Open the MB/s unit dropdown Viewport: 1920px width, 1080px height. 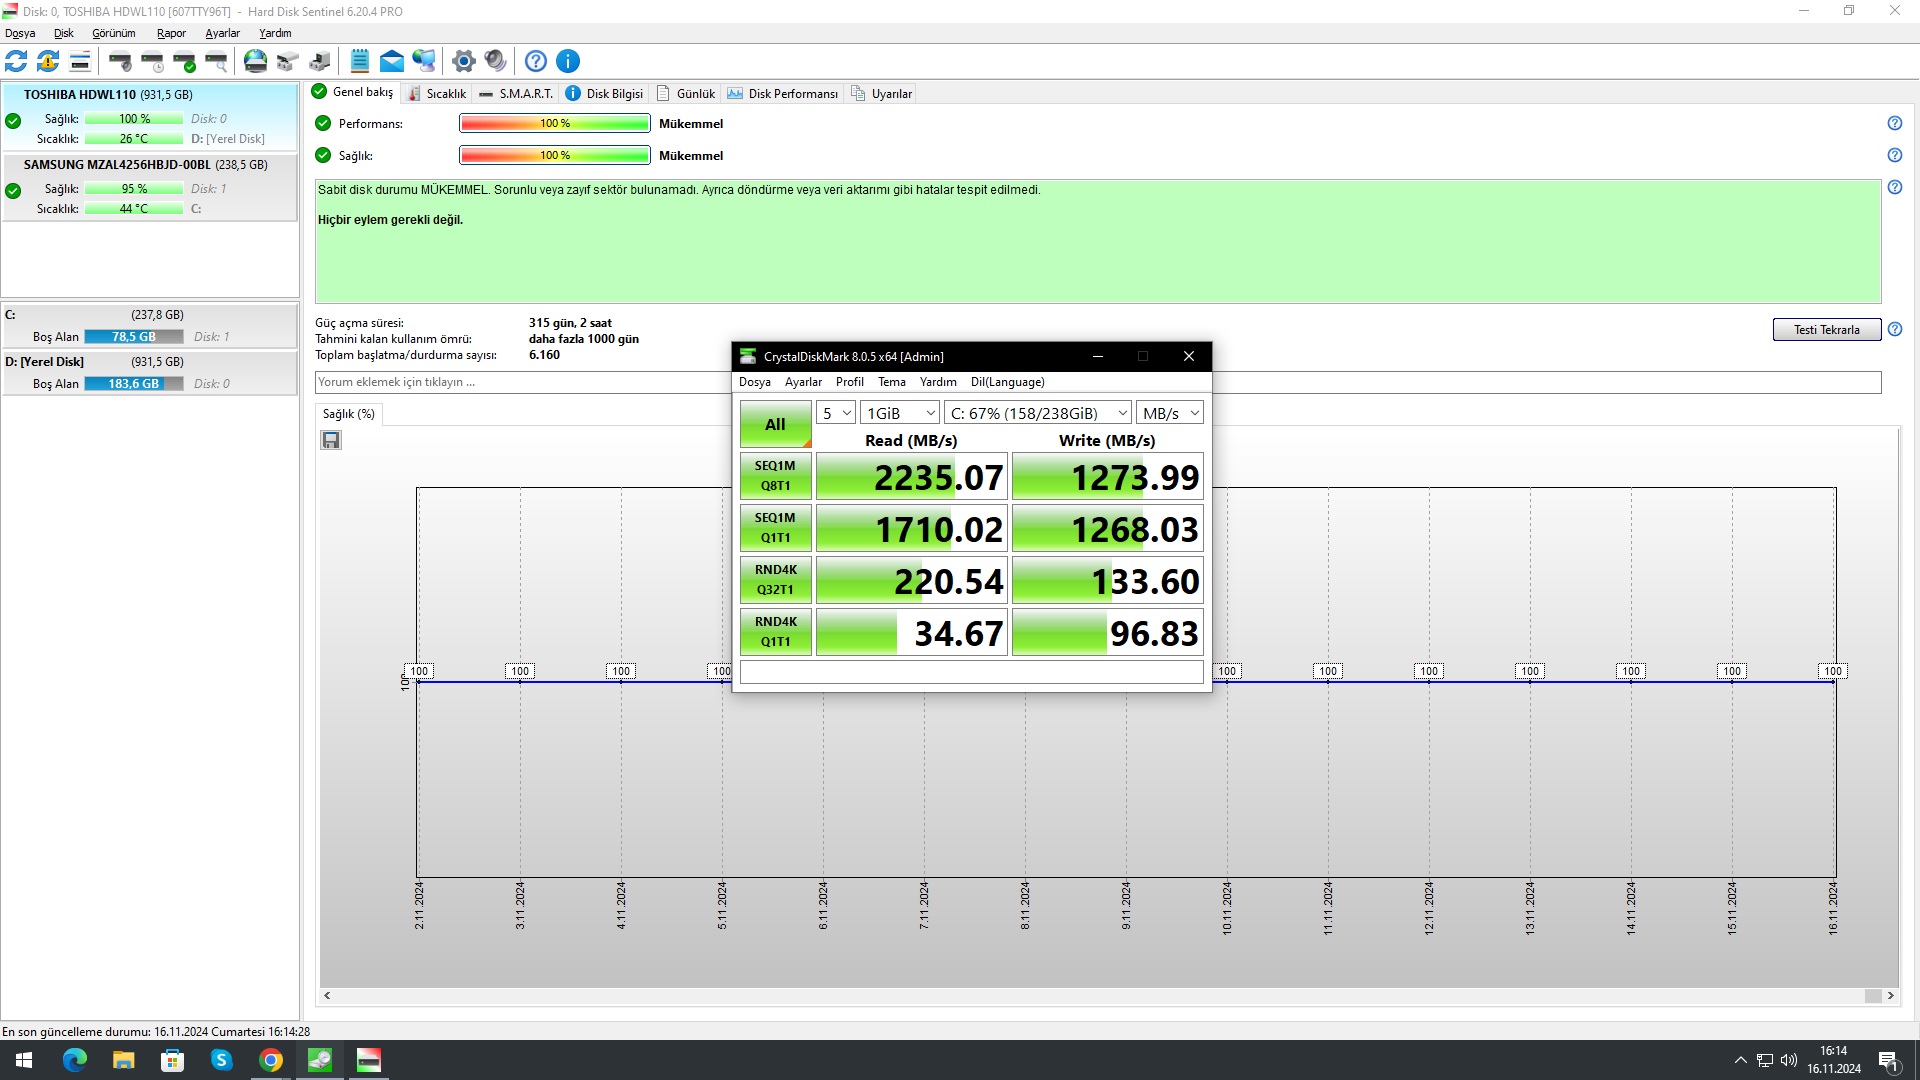click(x=1169, y=413)
